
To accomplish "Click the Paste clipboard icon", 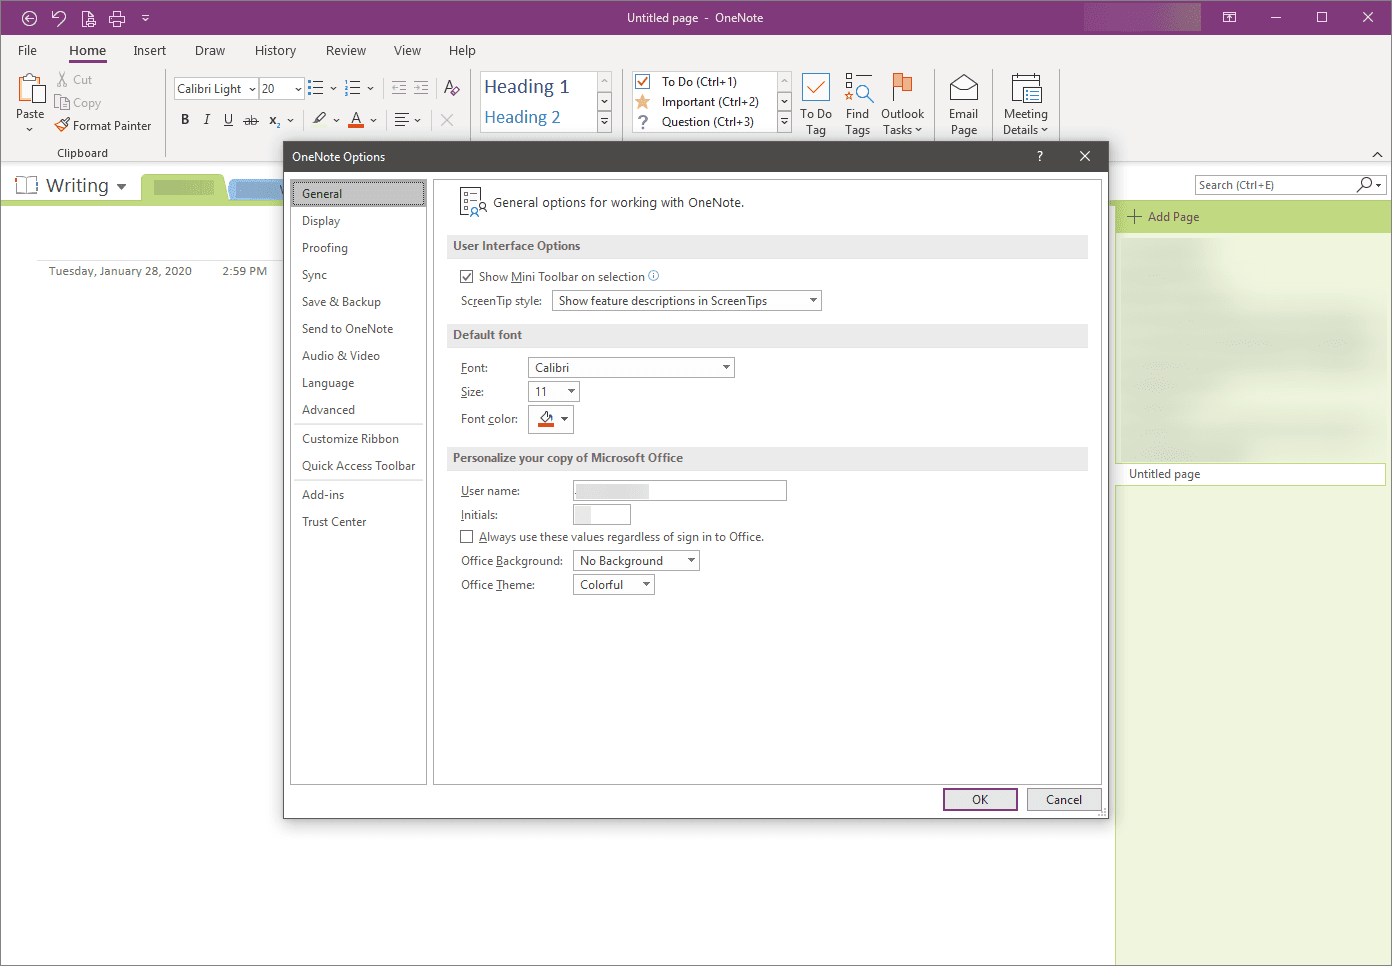I will (x=30, y=89).
